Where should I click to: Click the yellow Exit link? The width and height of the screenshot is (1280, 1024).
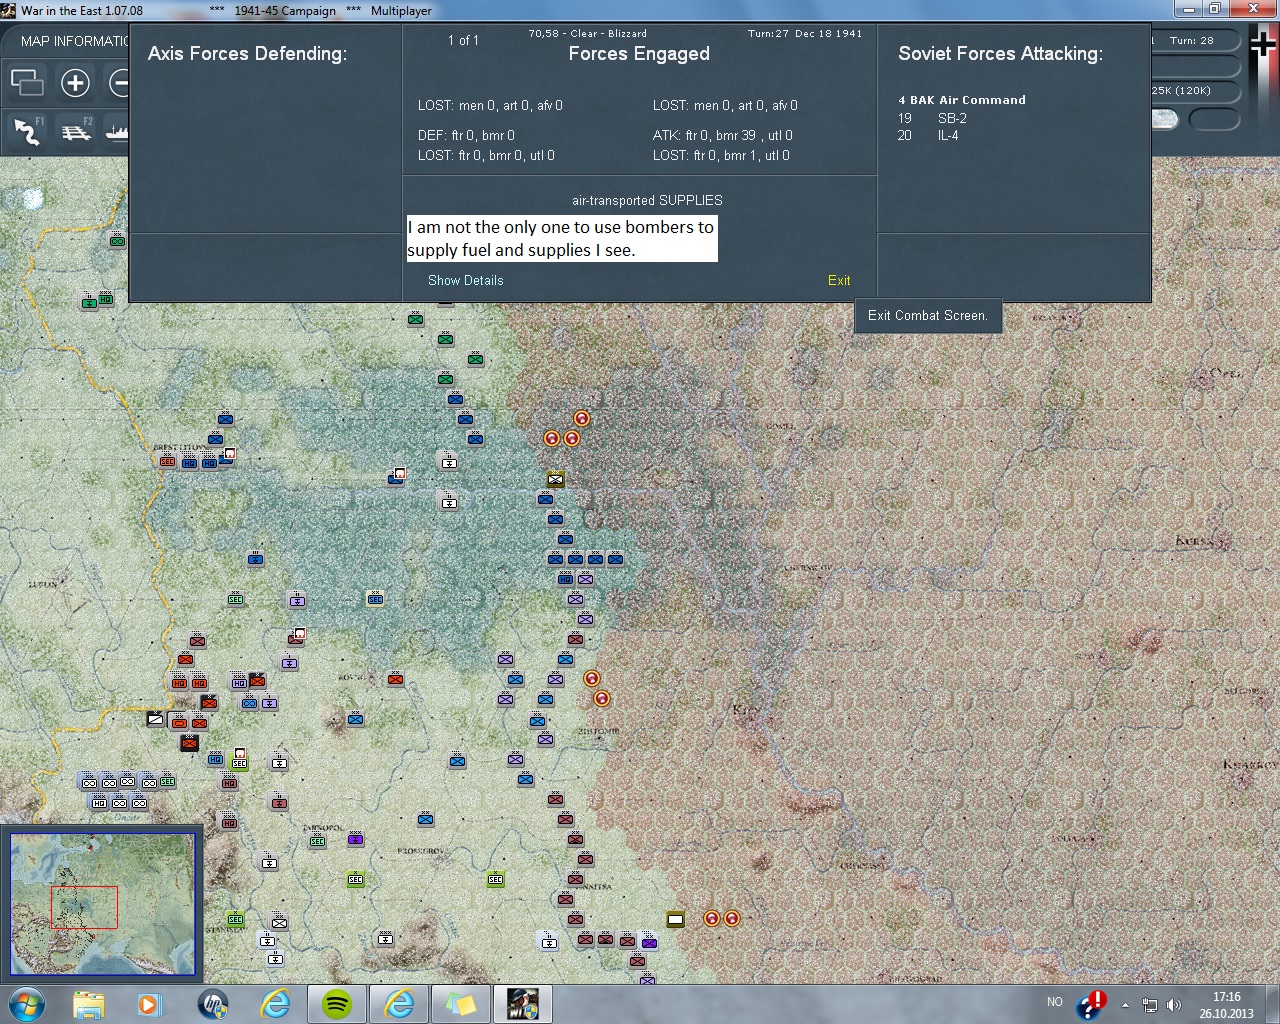(839, 280)
